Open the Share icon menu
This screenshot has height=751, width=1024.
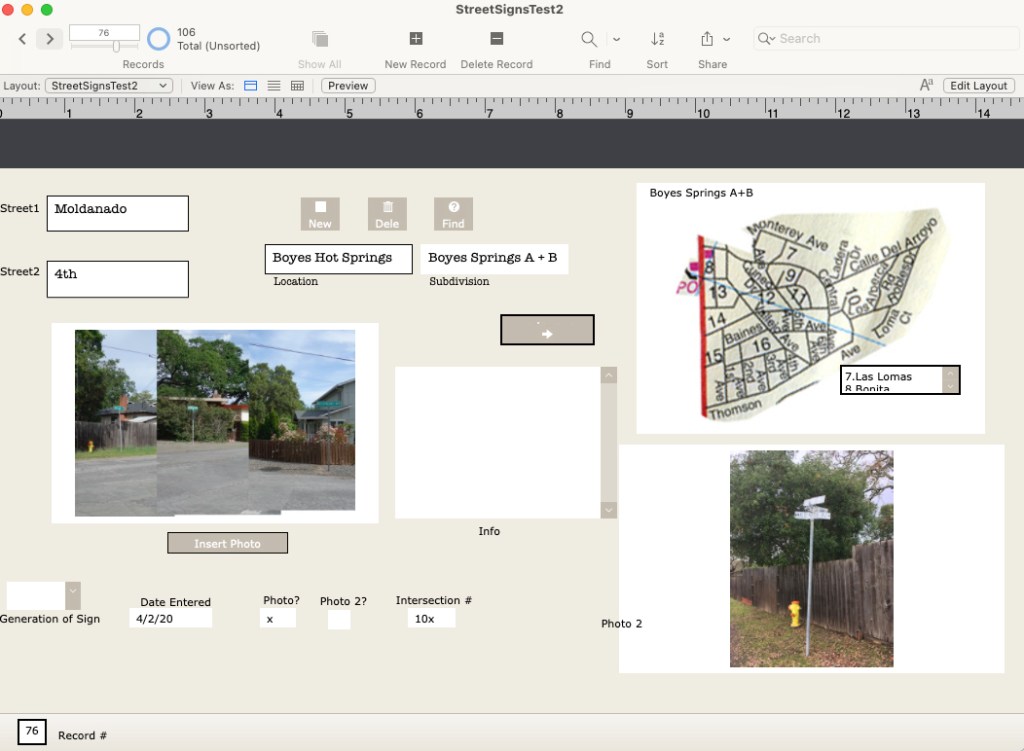pyautogui.click(x=708, y=39)
